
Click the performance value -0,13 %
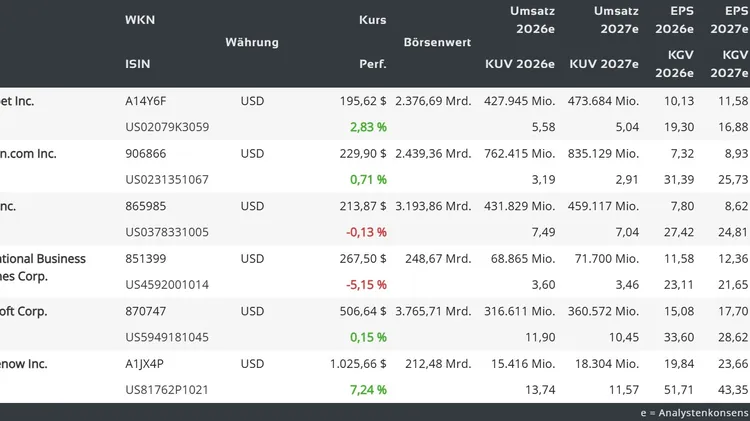pyautogui.click(x=366, y=233)
